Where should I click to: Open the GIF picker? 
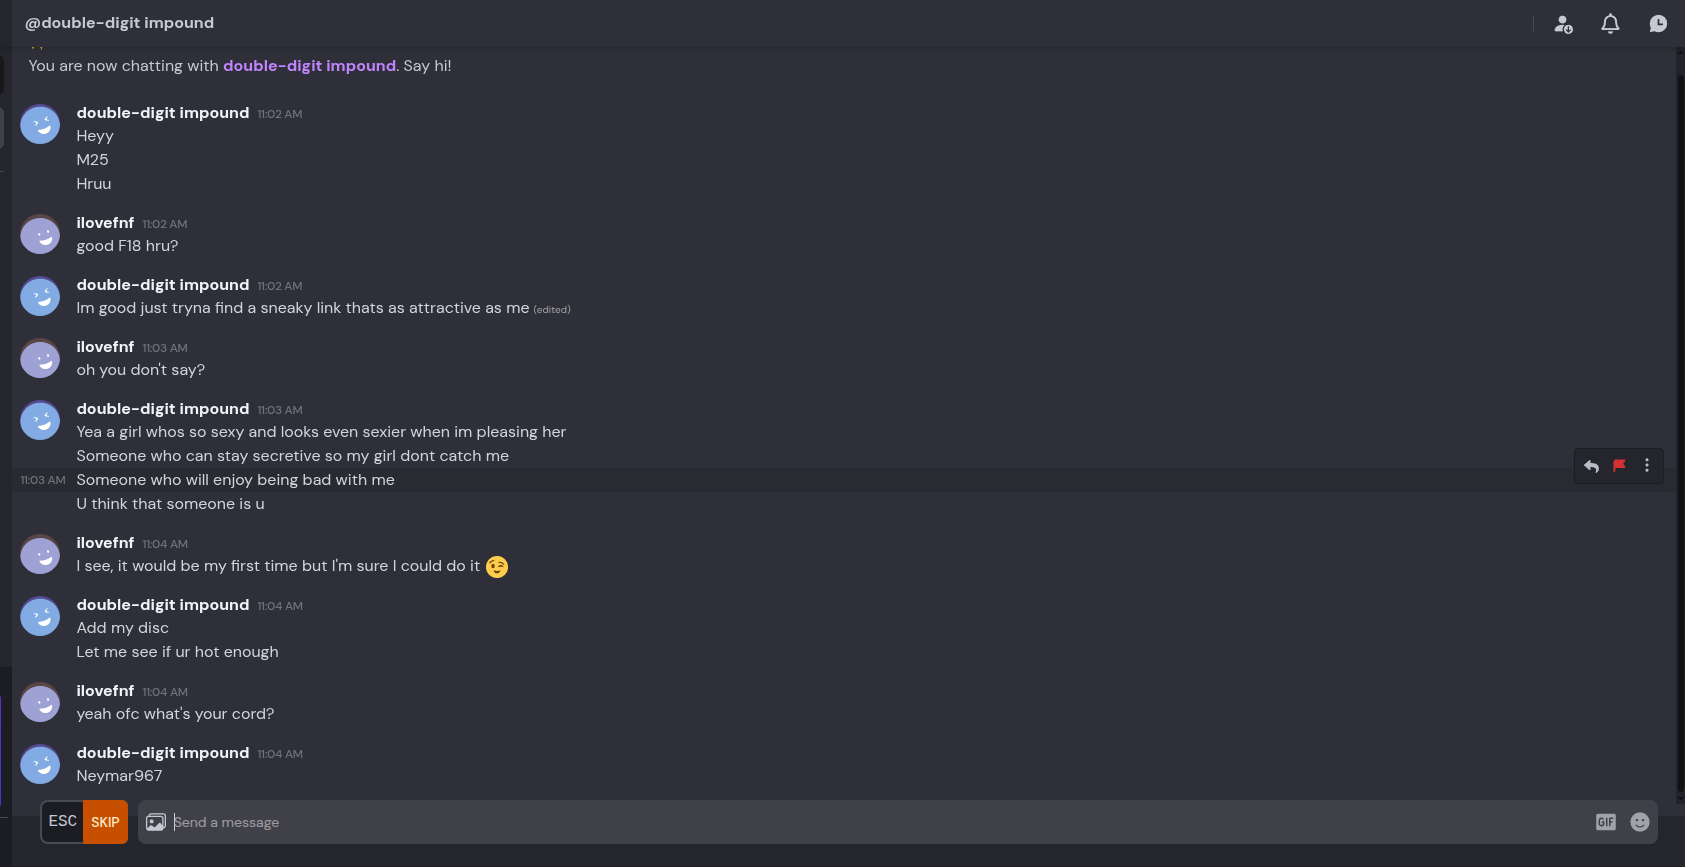pyautogui.click(x=1605, y=822)
